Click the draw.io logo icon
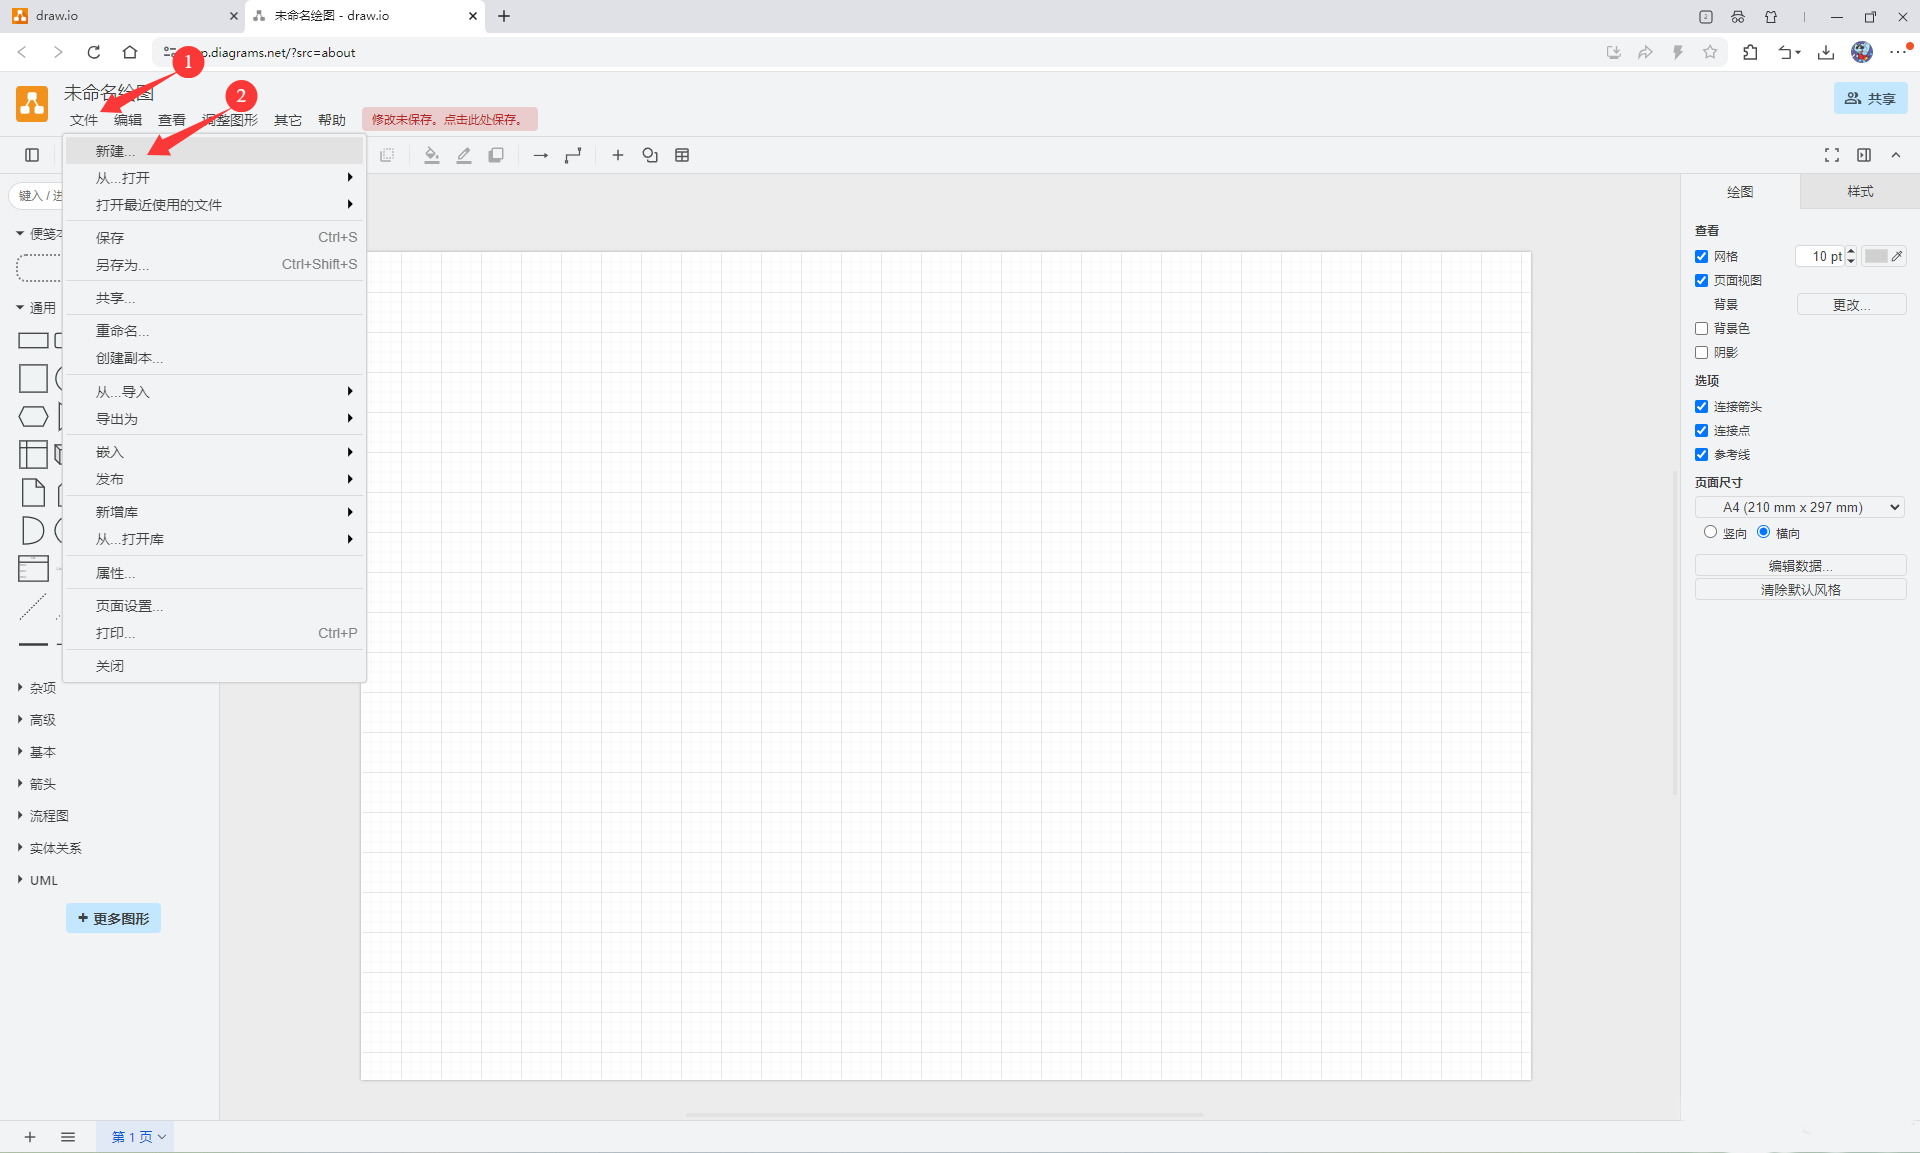This screenshot has height=1153, width=1920. tap(30, 103)
